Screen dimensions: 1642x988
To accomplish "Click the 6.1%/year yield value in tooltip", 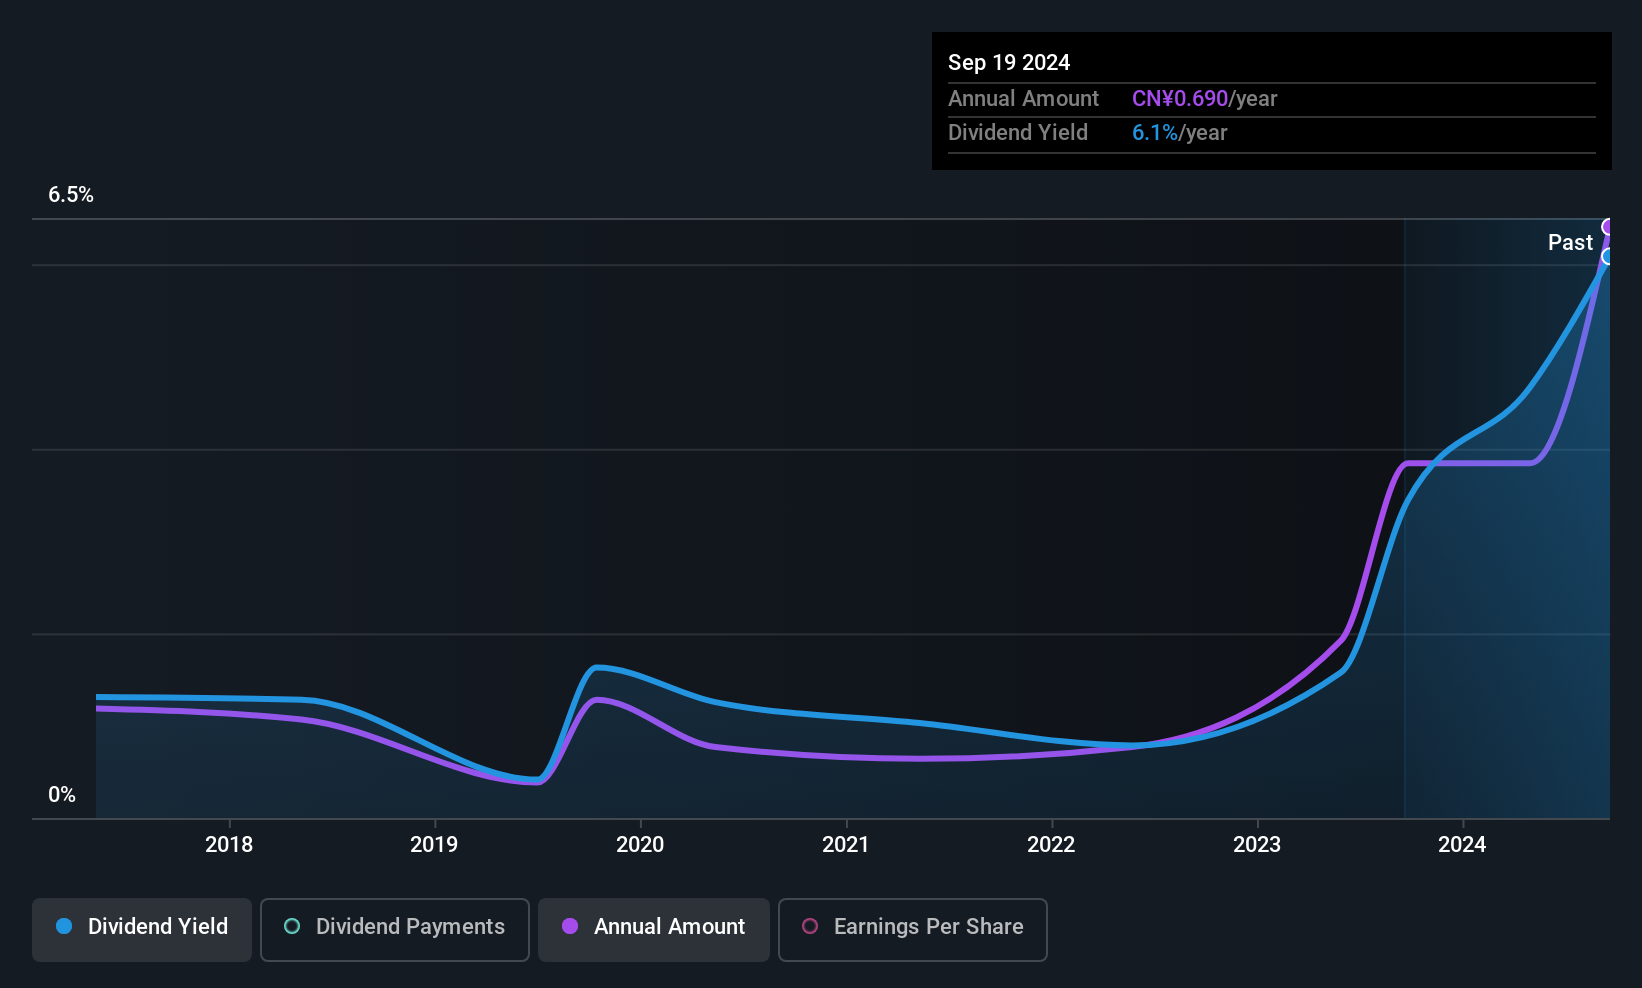I will (1180, 133).
